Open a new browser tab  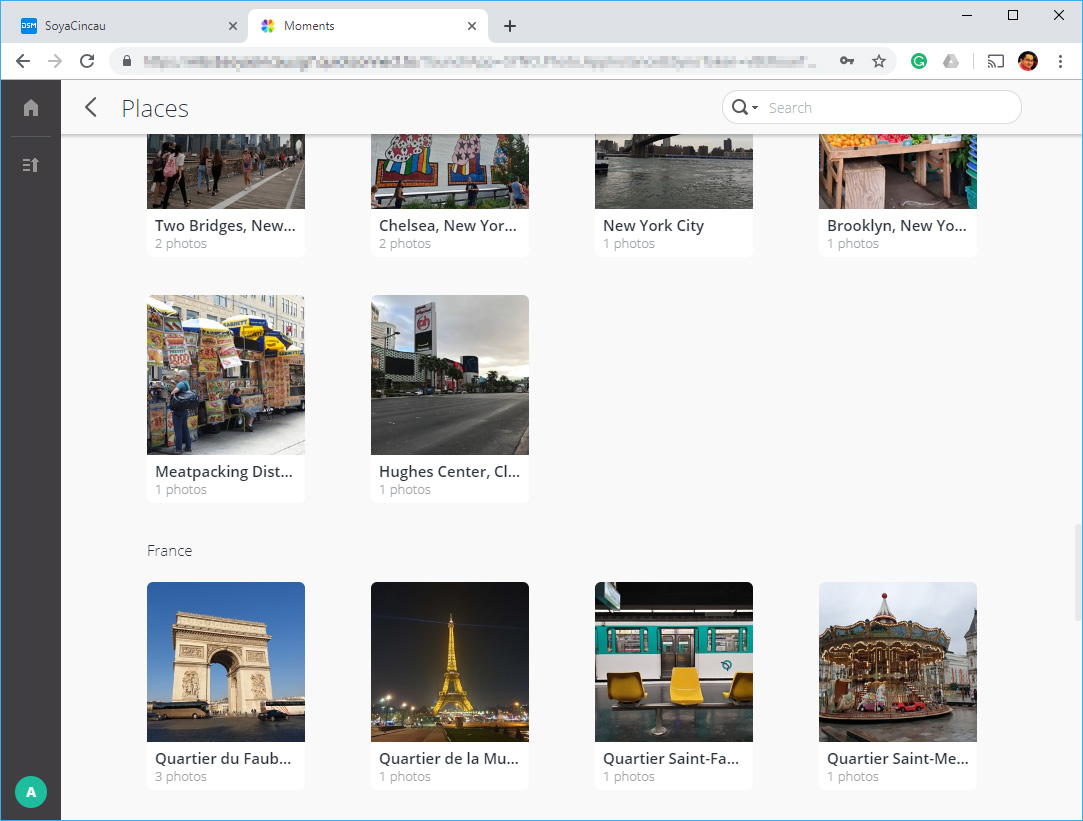[510, 26]
